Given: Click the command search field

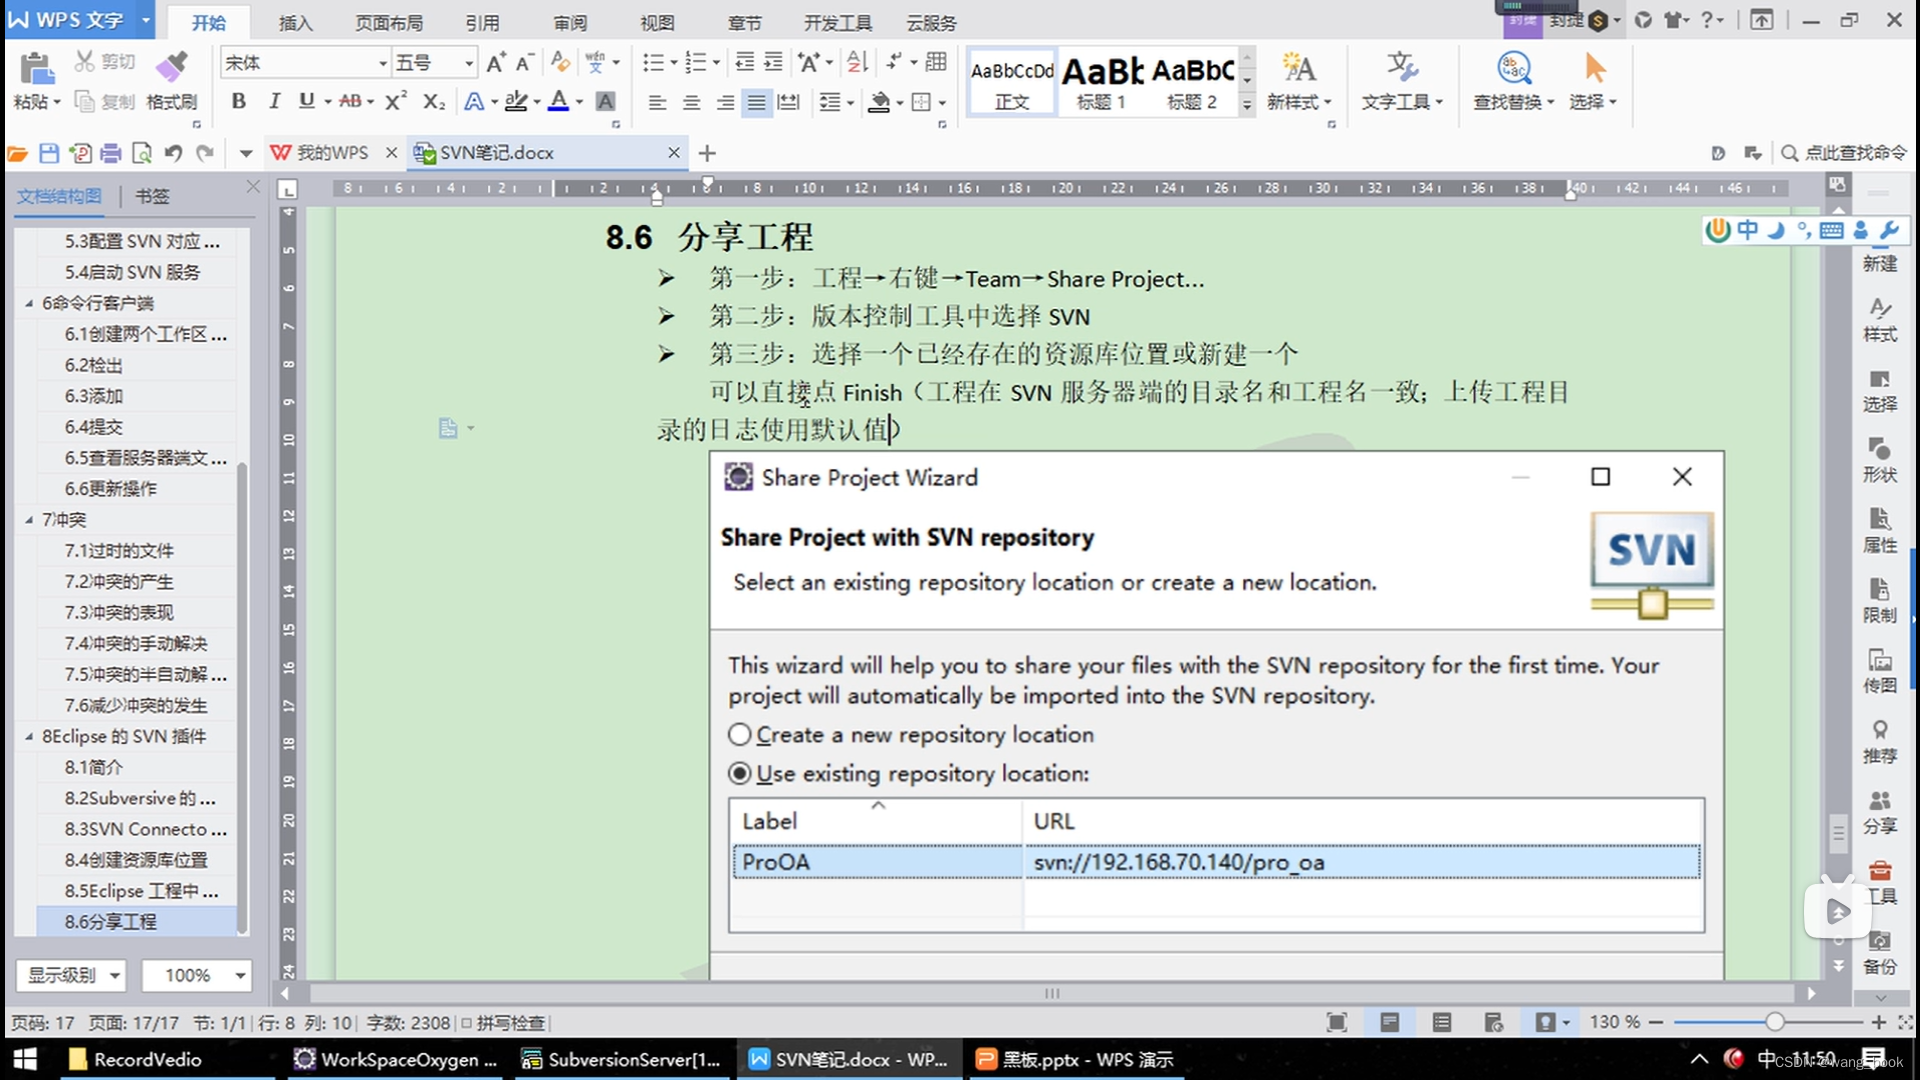Looking at the screenshot, I should point(1844,153).
